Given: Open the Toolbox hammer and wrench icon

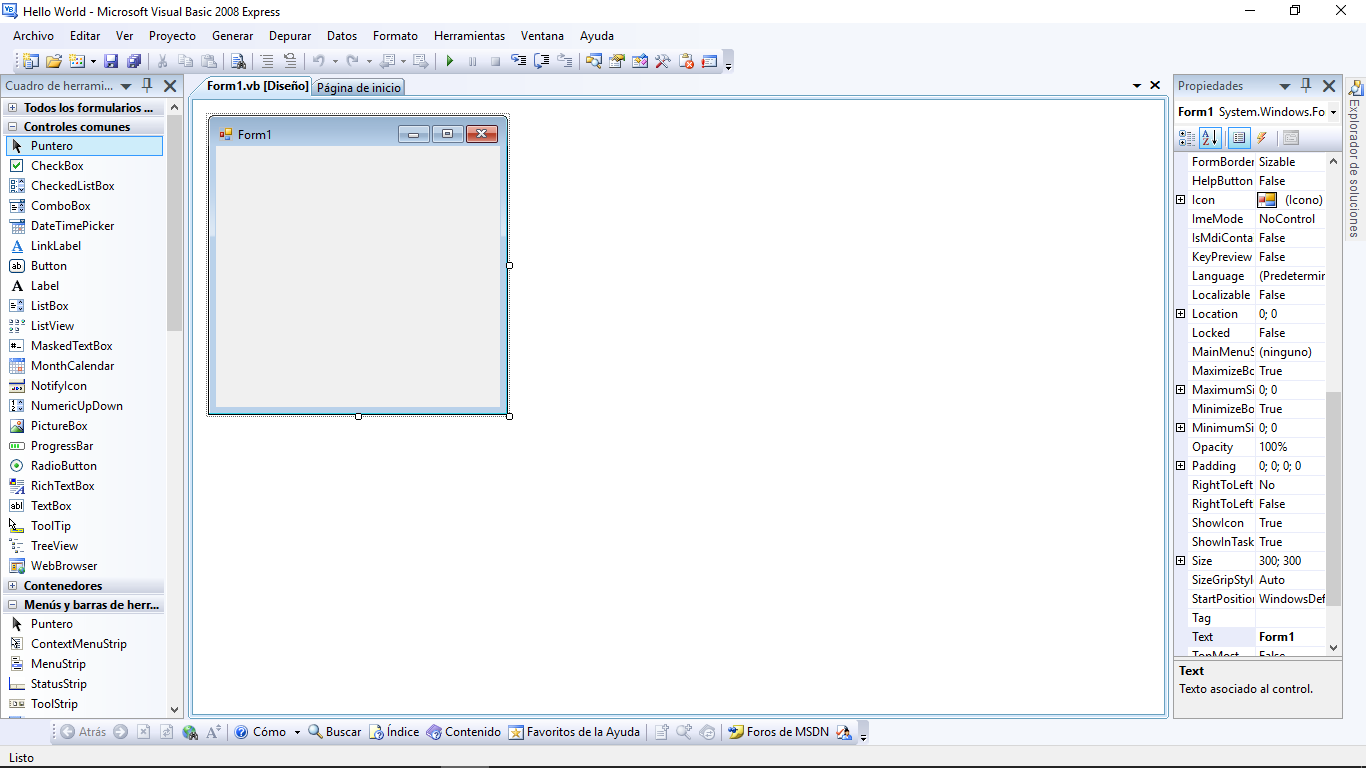Looking at the screenshot, I should coord(663,61).
